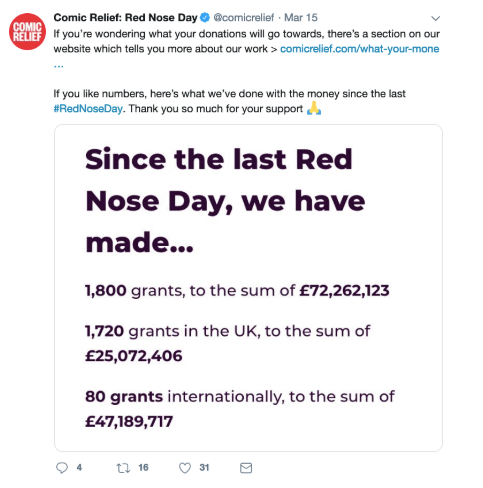Reply using the speech bubble icon

(62, 468)
